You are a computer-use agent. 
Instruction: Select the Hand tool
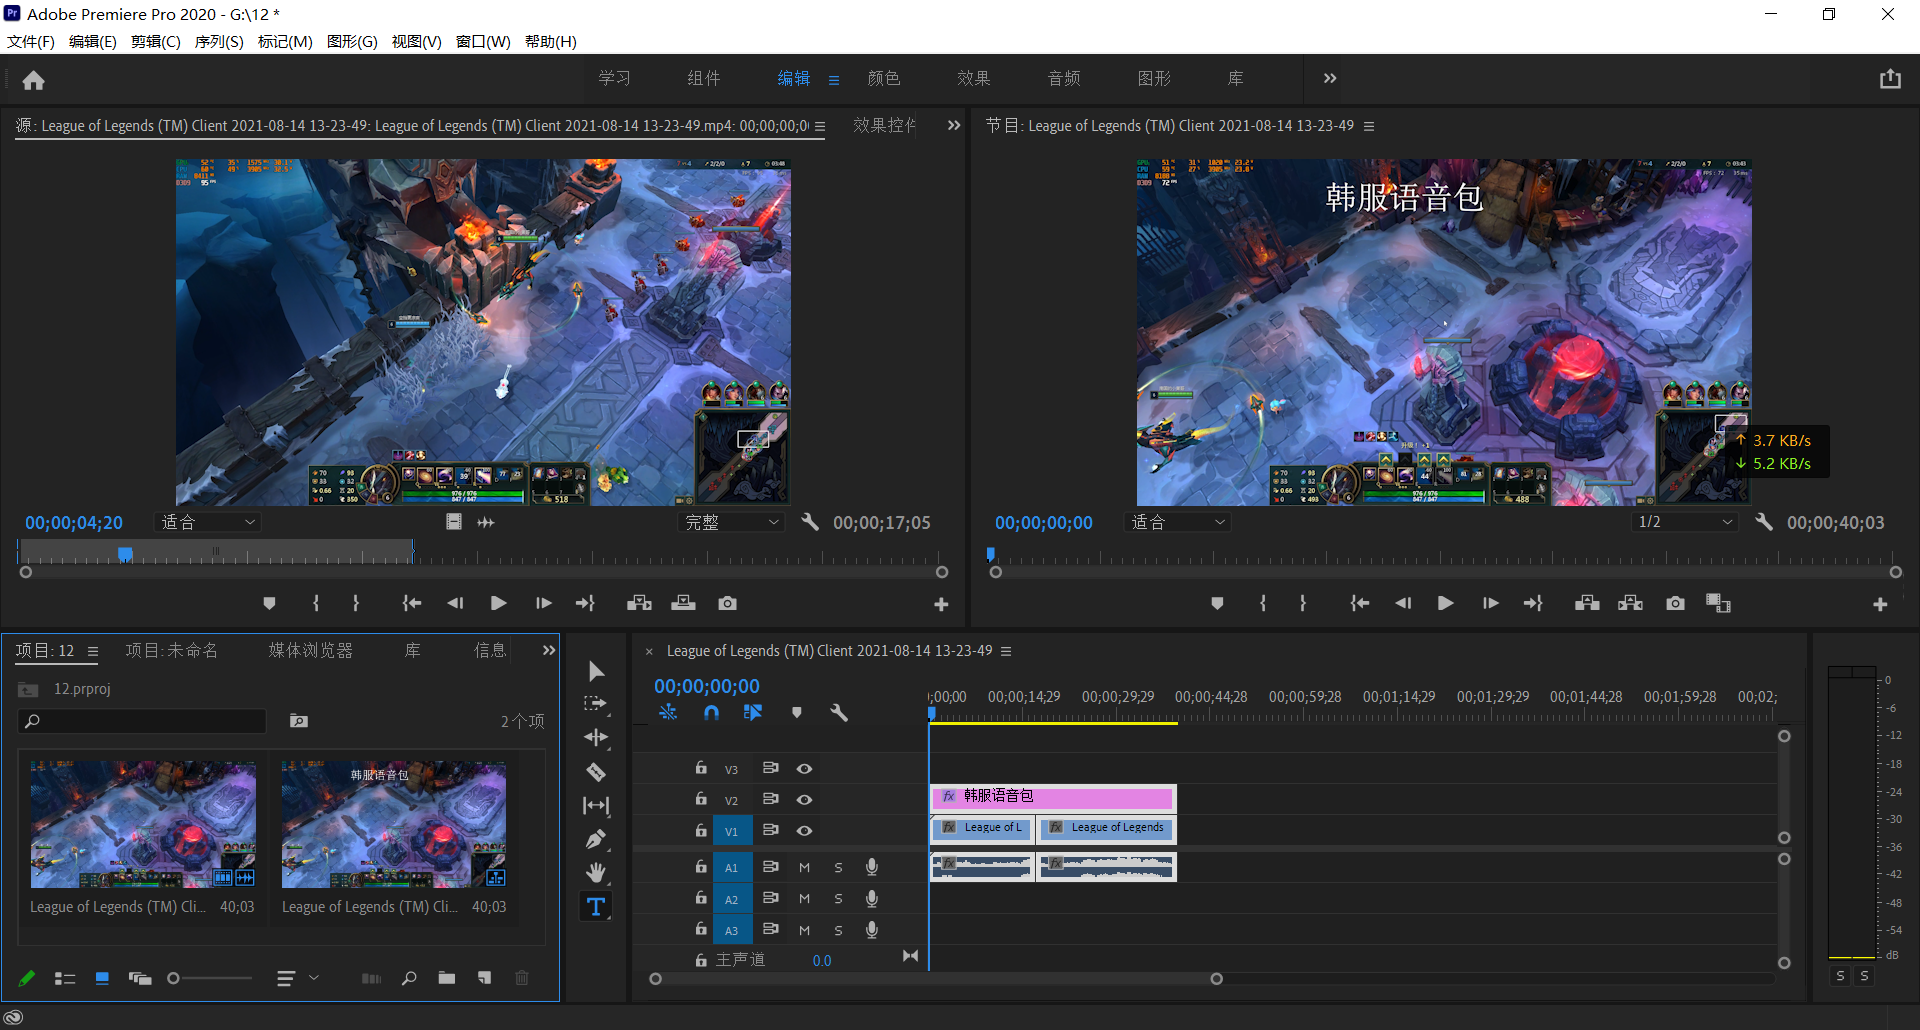(596, 873)
